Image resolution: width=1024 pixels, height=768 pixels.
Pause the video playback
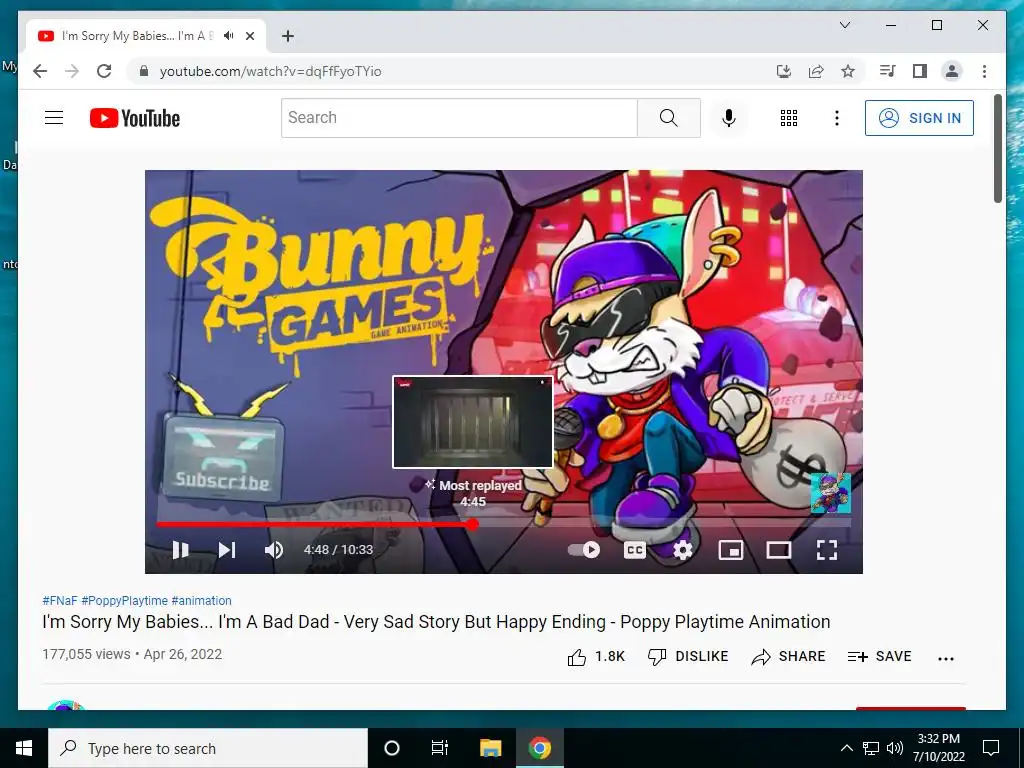(180, 550)
